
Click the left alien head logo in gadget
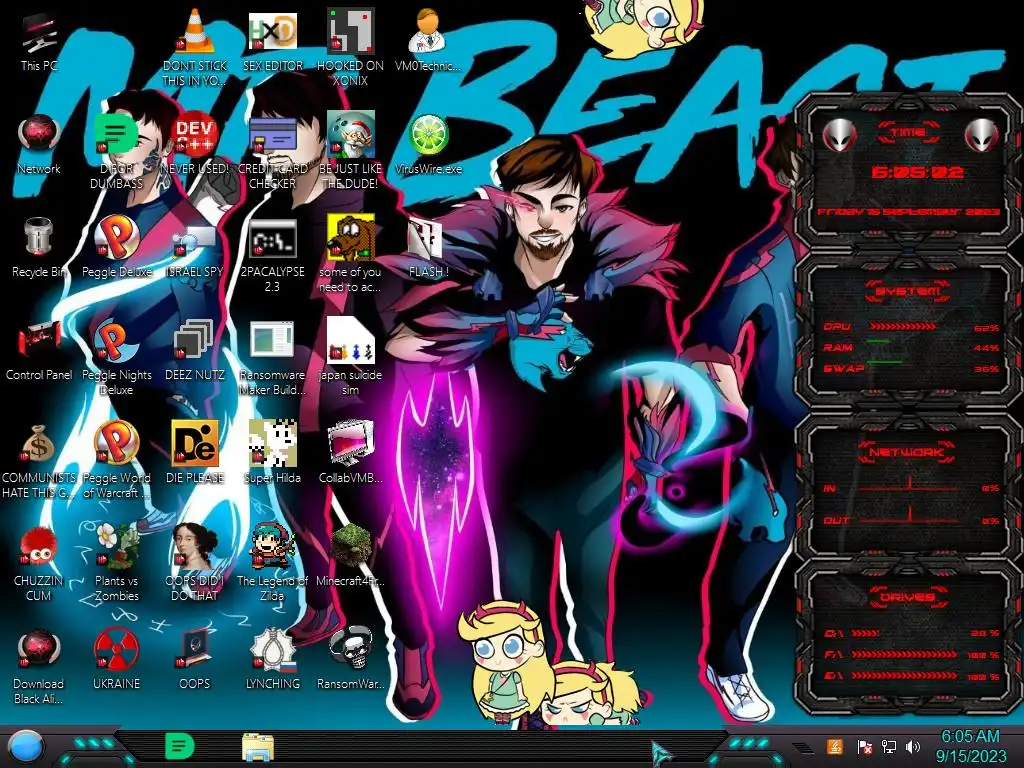coord(839,136)
